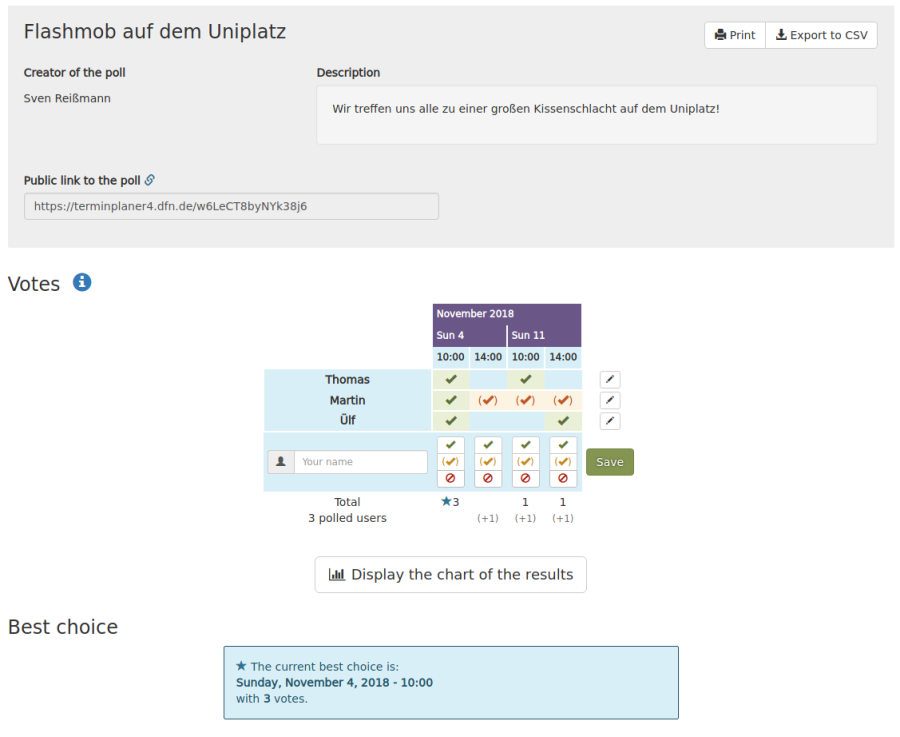900x737 pixels.
Task: Click the pencil icon in Ülf's row
Action: (609, 421)
